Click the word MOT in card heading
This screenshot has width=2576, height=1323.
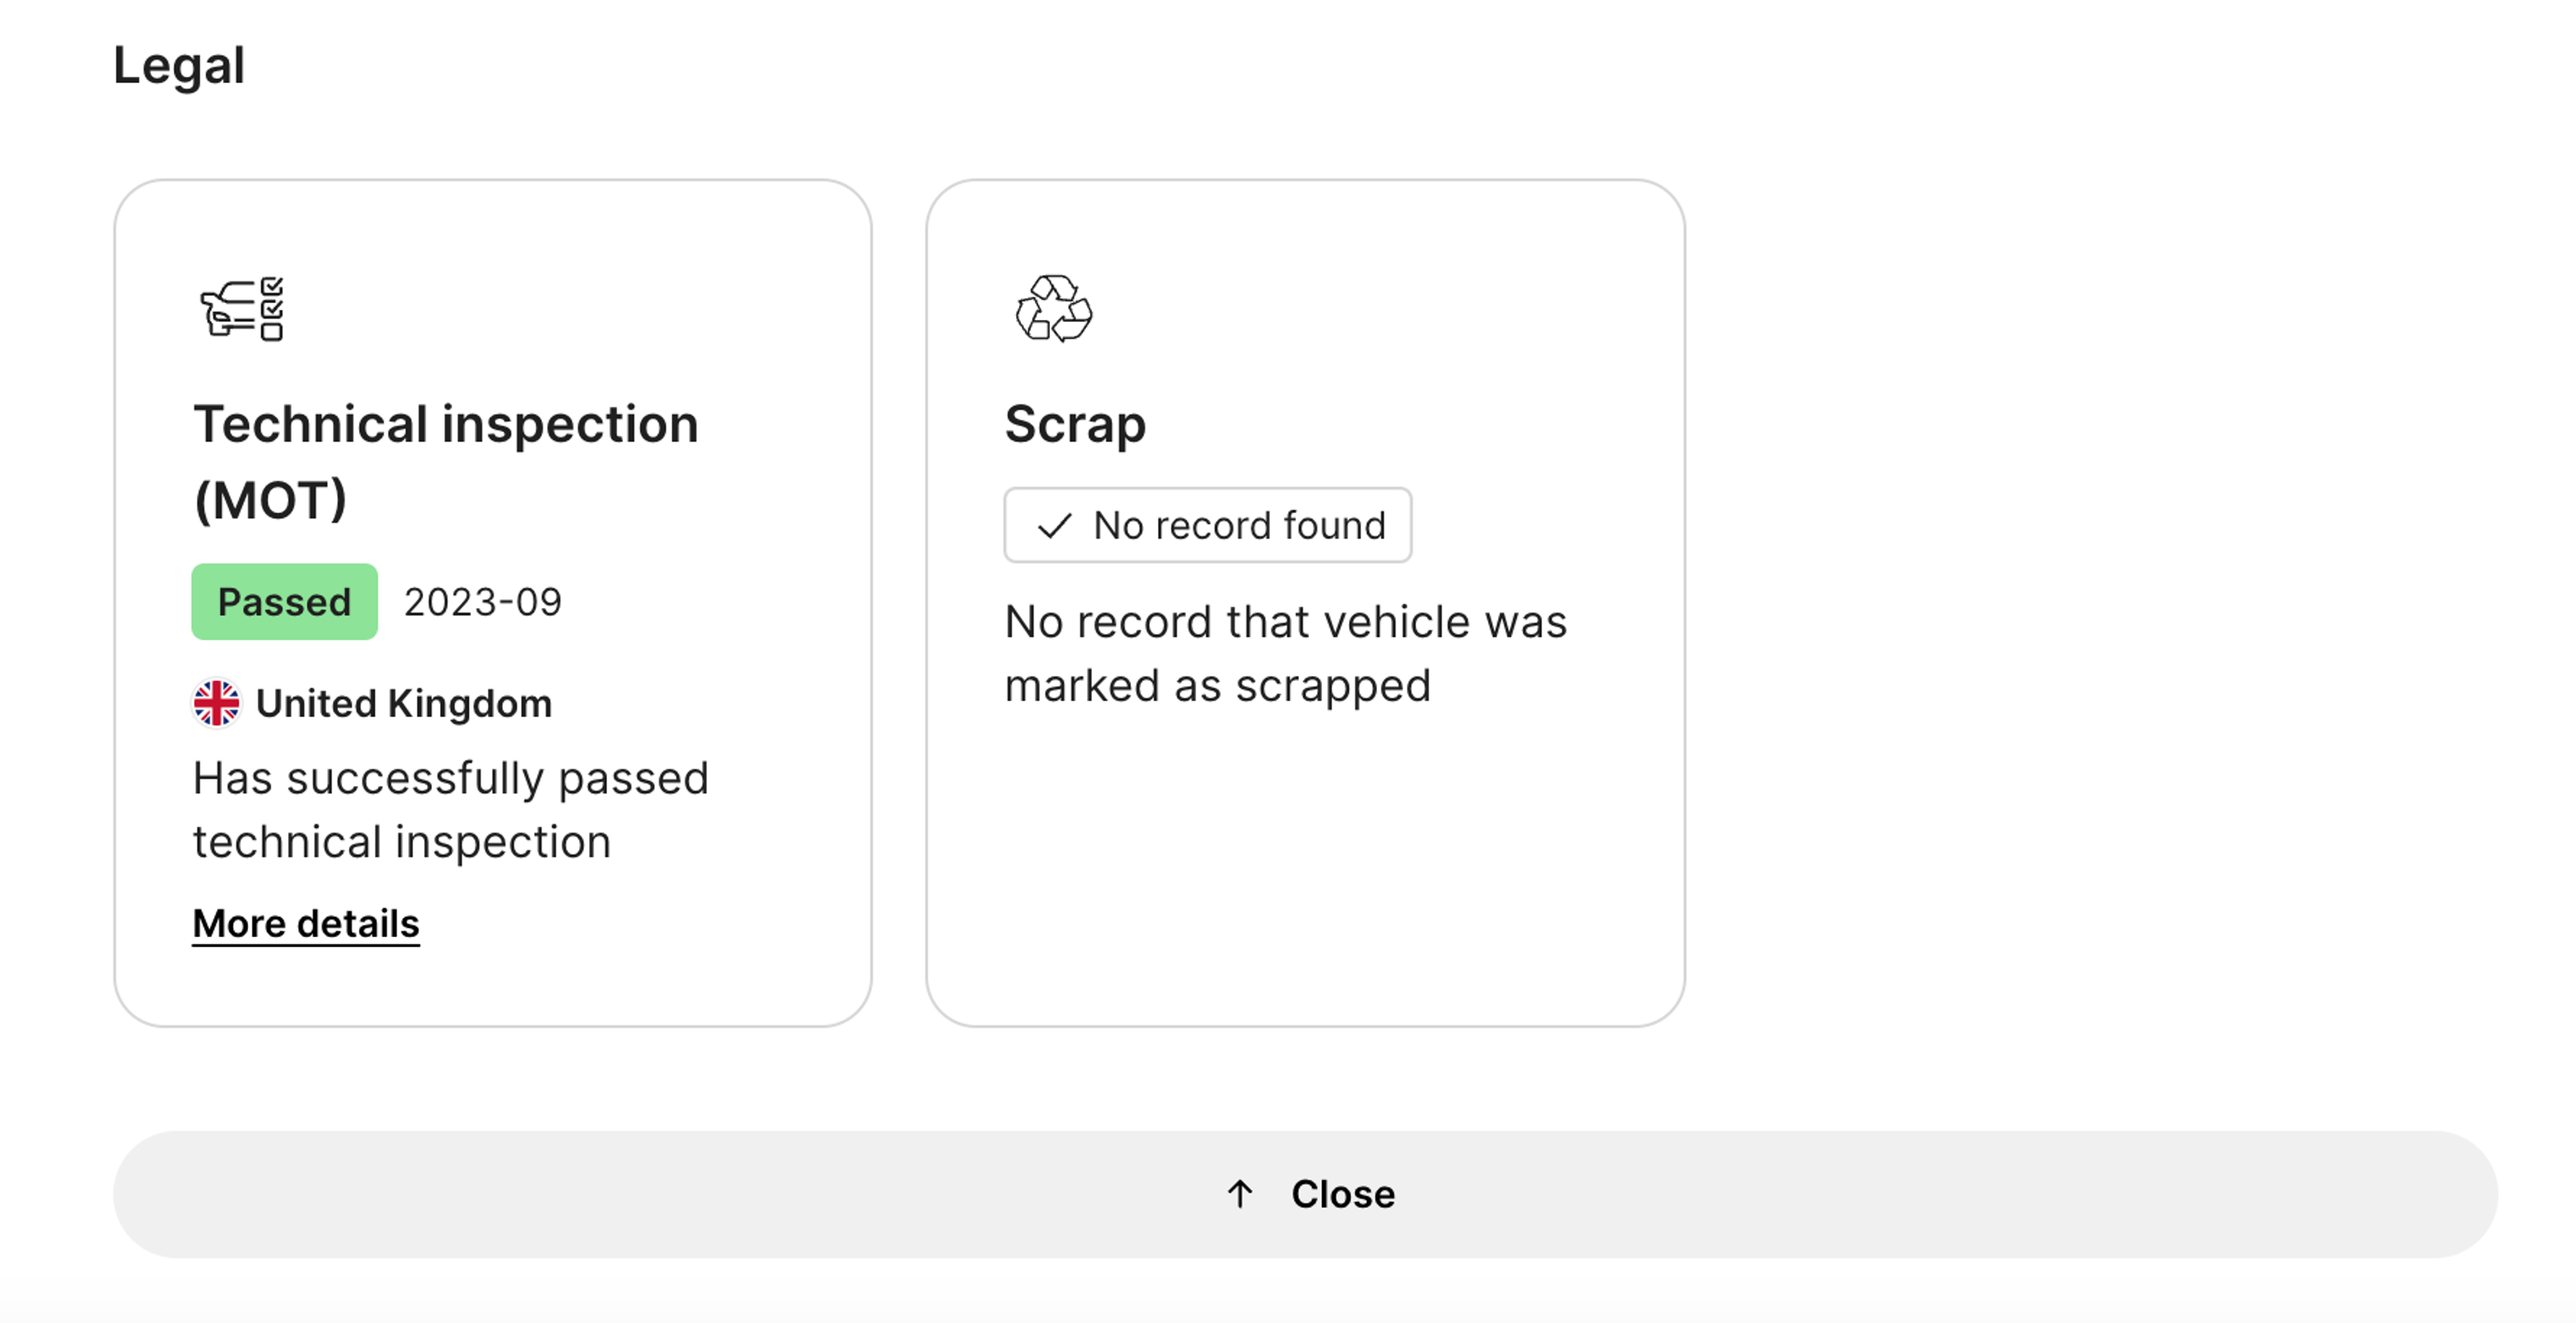270,500
